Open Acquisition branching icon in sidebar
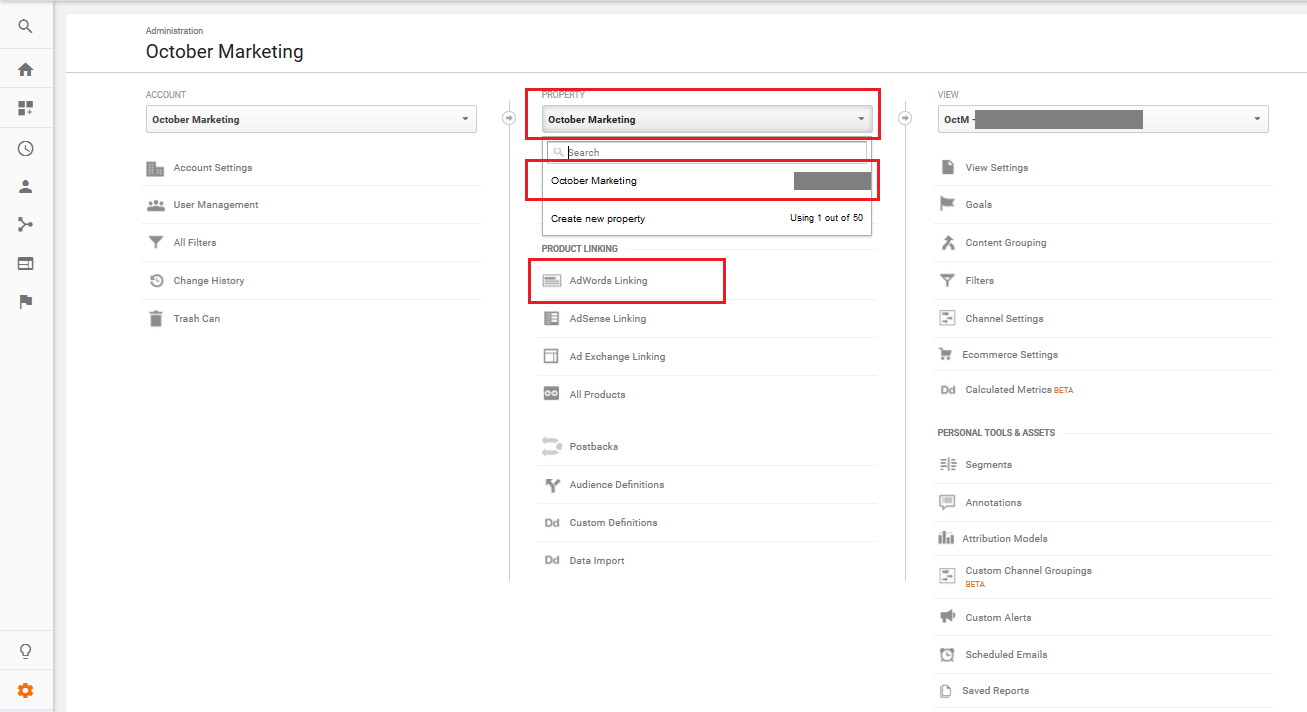The width and height of the screenshot is (1307, 712). [25, 225]
